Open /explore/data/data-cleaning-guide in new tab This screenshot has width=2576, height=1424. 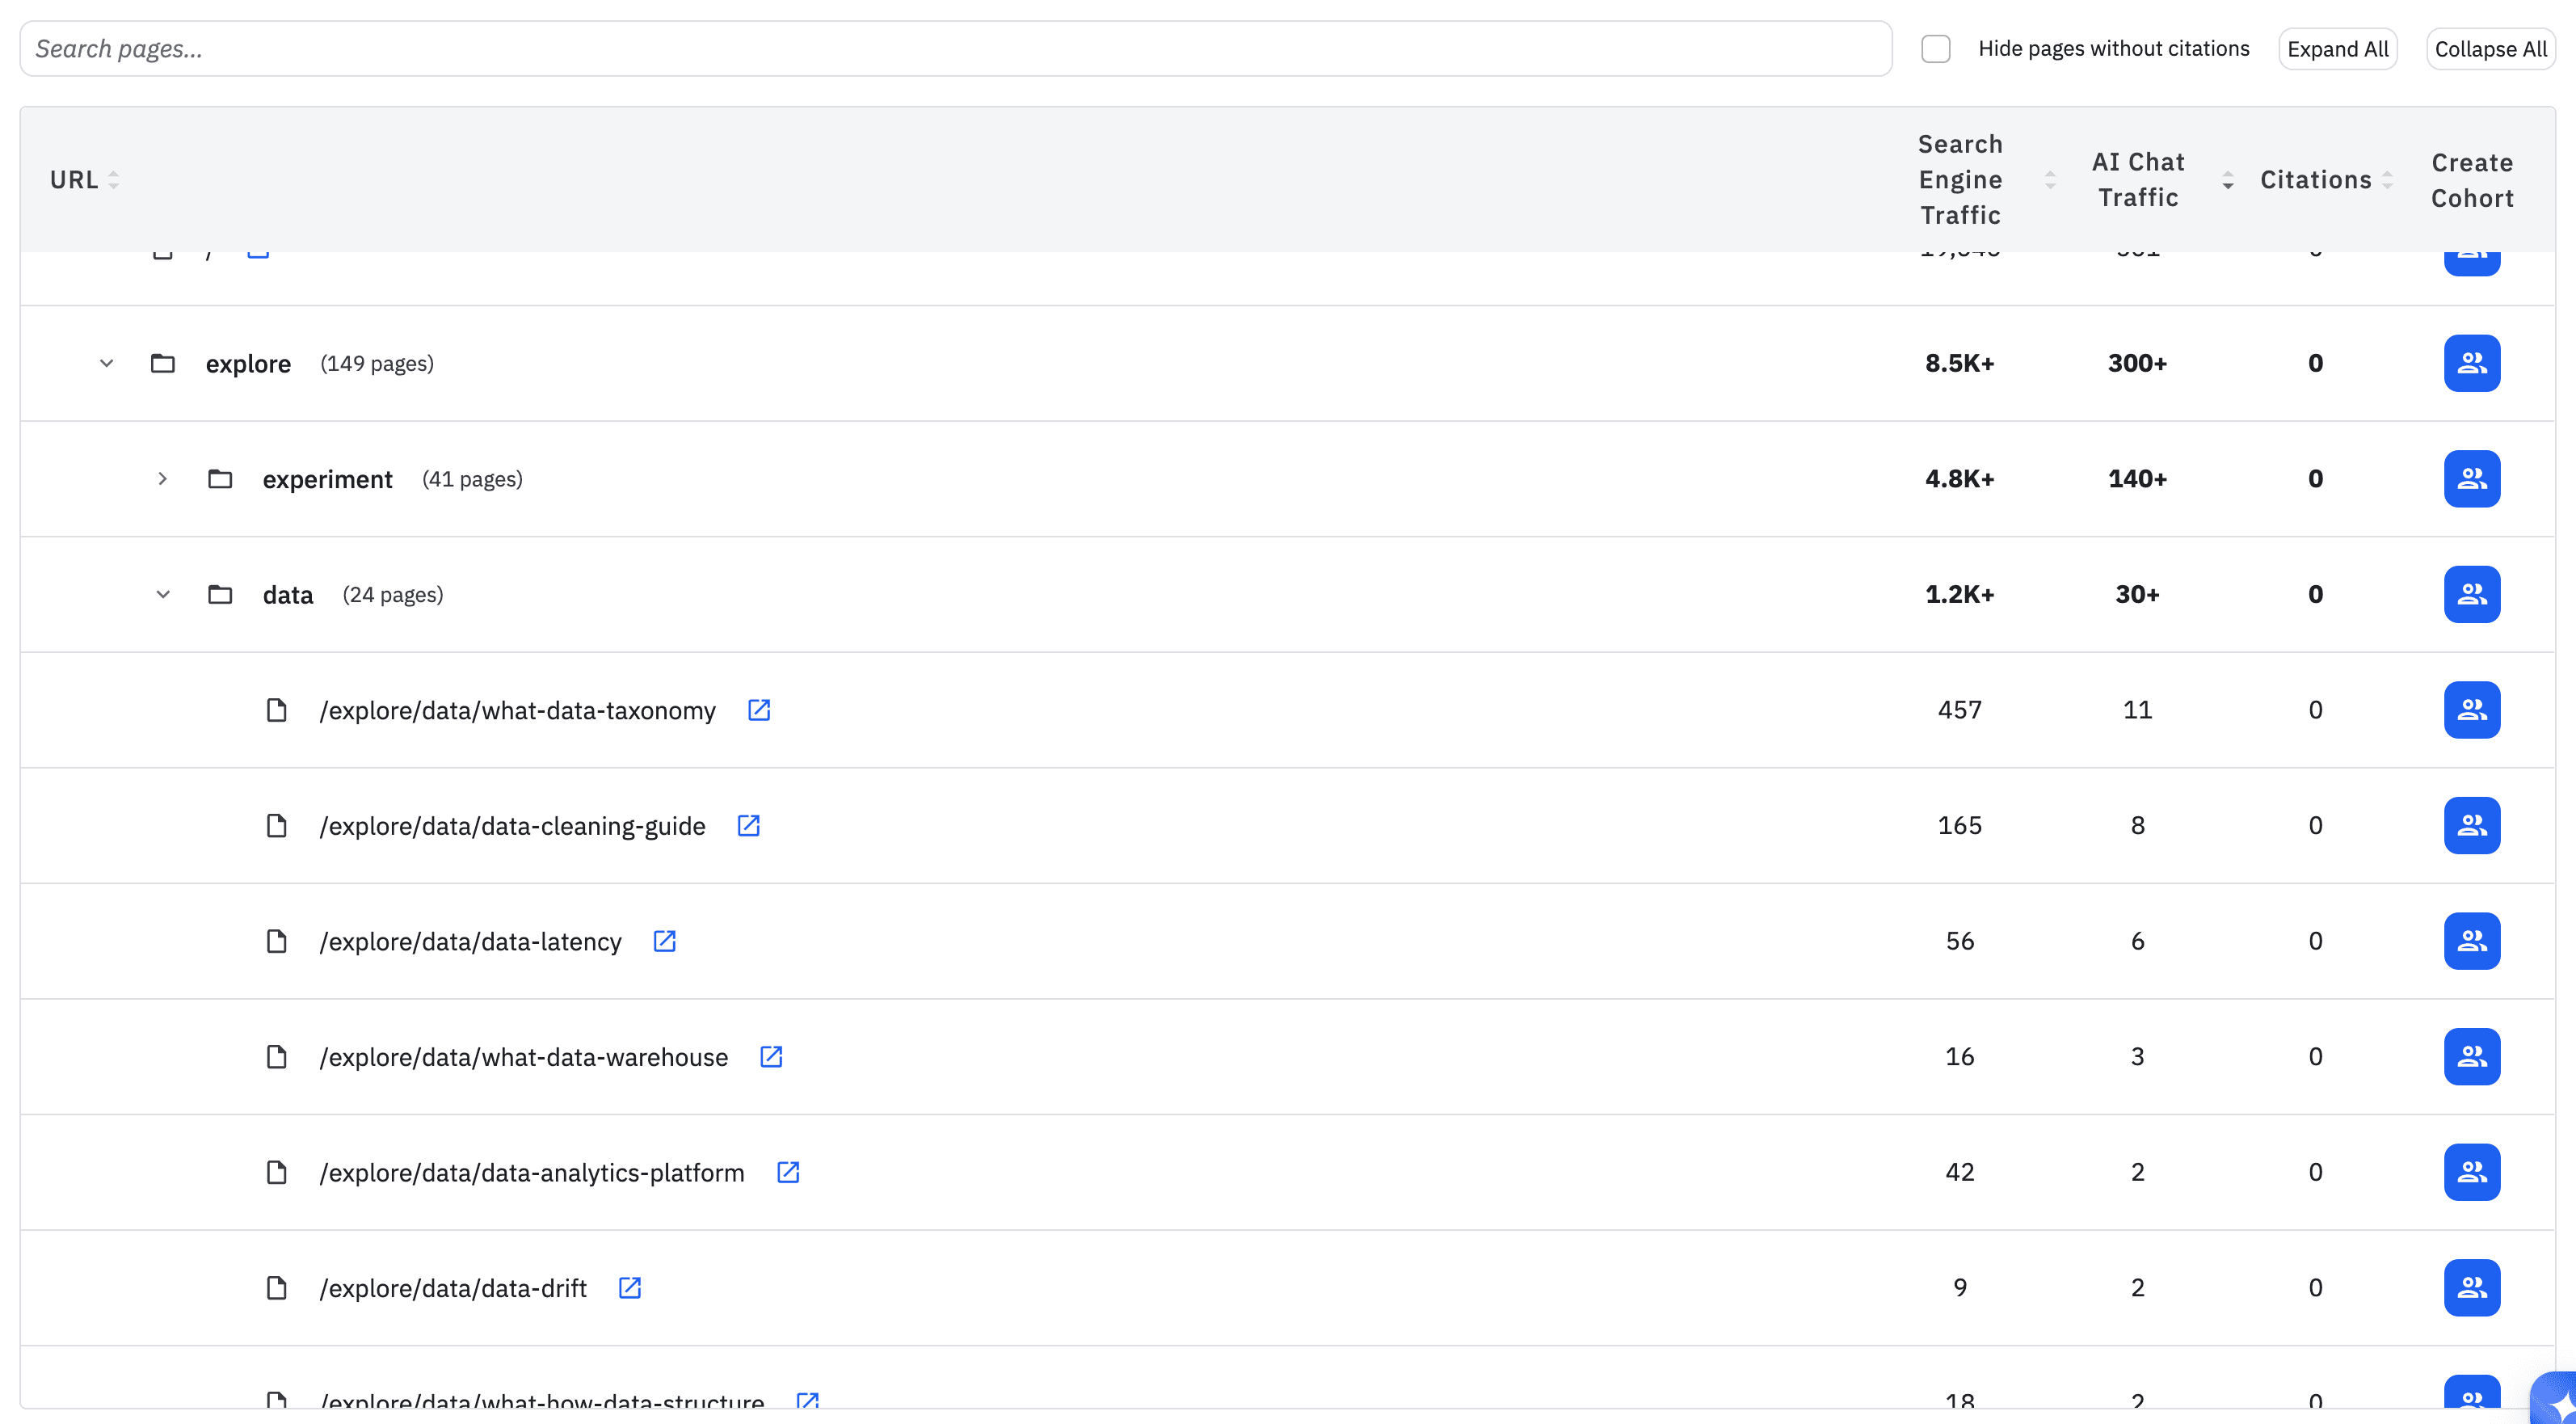pos(749,826)
